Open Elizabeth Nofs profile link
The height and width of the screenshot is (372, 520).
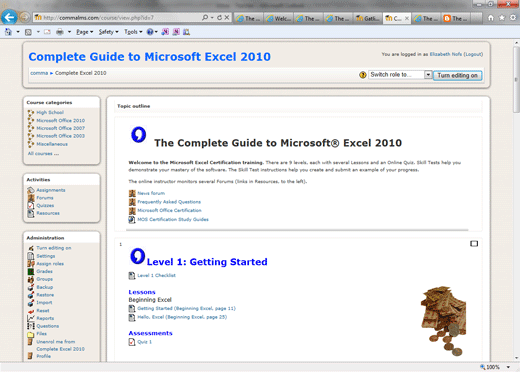click(446, 54)
